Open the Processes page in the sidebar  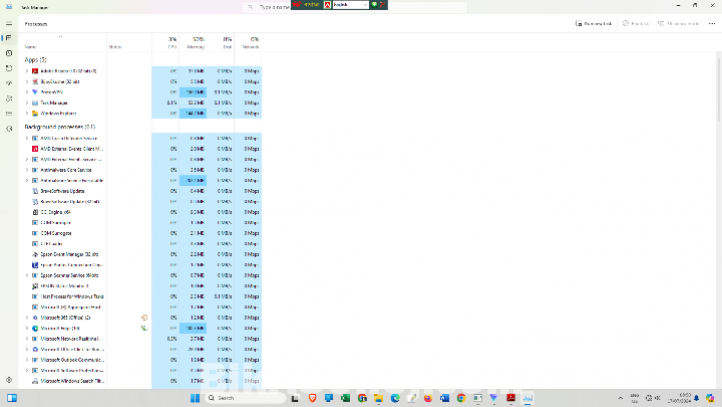pyautogui.click(x=9, y=38)
